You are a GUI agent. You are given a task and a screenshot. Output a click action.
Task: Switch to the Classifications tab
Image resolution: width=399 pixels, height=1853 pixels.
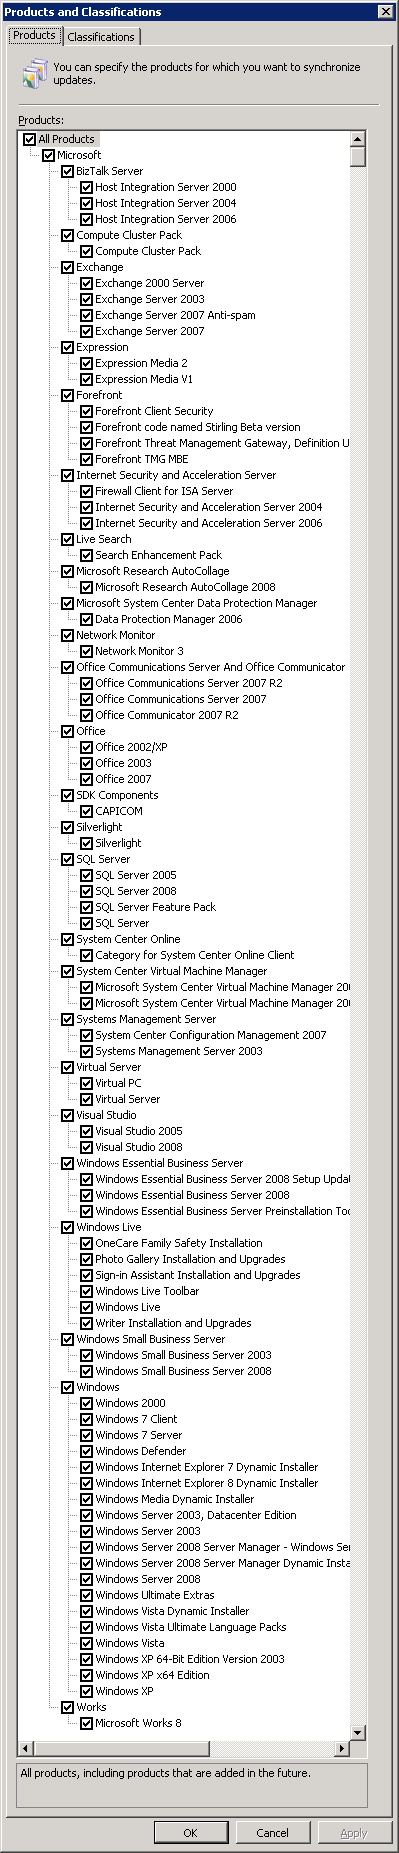(x=101, y=37)
